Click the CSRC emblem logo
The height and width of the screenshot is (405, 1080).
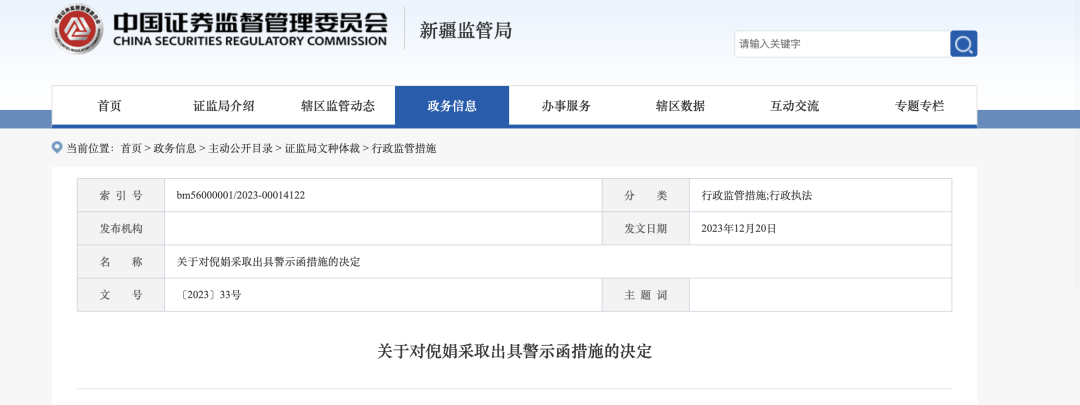point(78,30)
